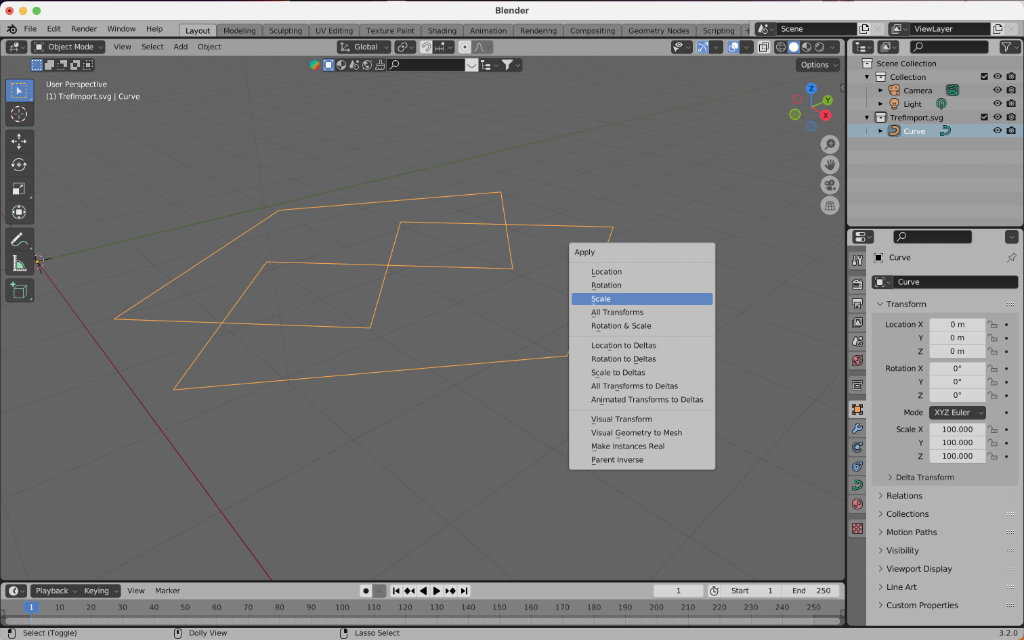The image size is (1024, 640).
Task: Expand the Relations panel
Action: [x=904, y=496]
